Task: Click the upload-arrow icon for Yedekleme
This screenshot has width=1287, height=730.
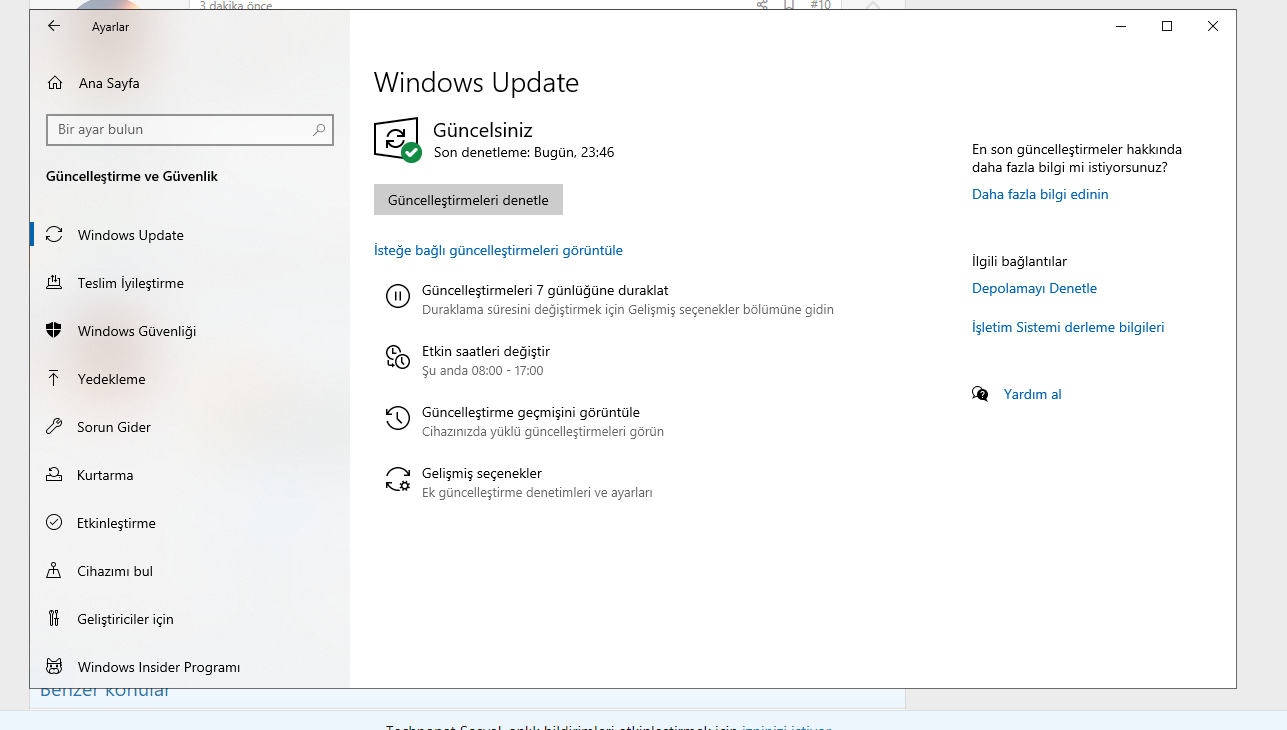Action: click(54, 379)
